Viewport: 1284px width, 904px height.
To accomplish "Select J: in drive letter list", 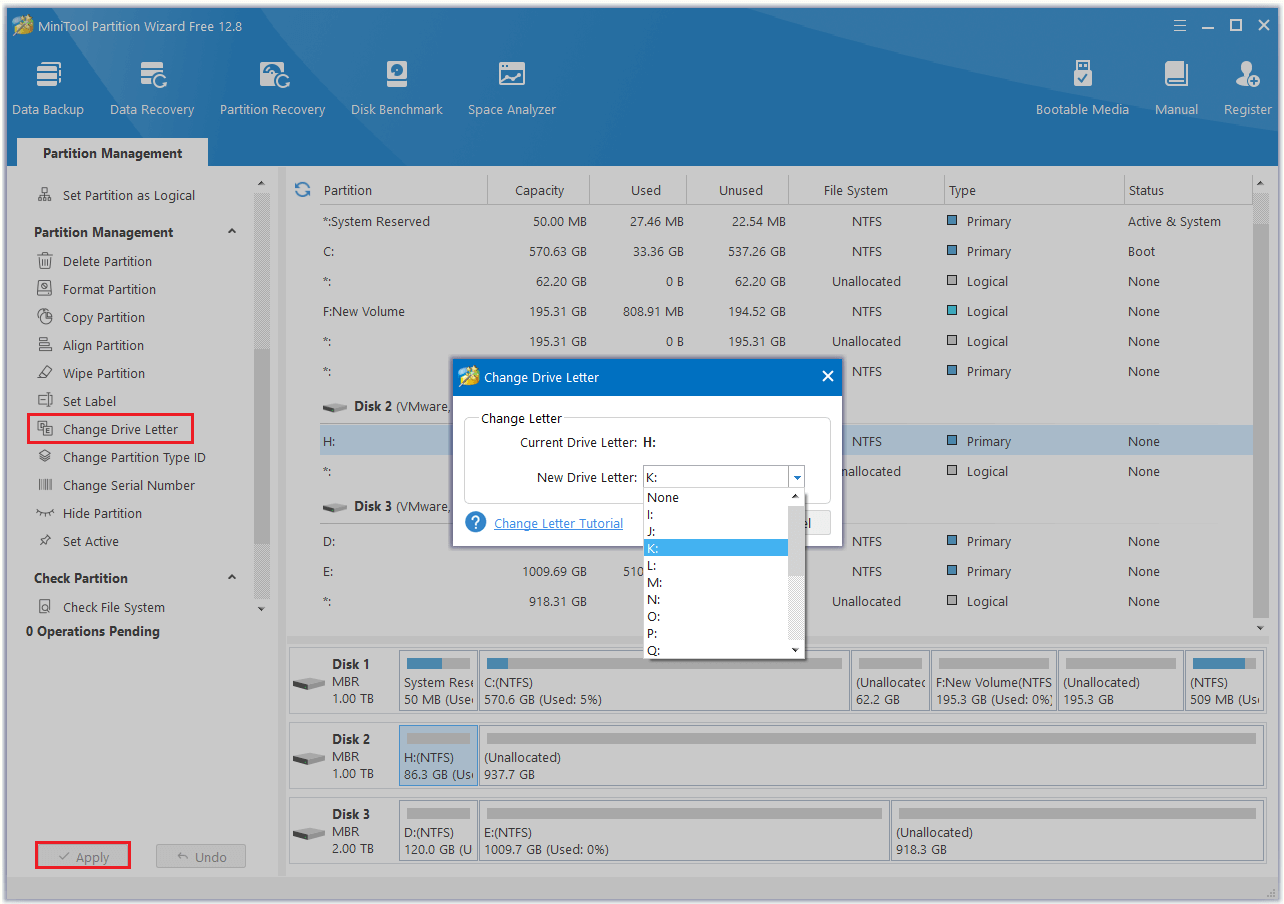I will point(716,531).
